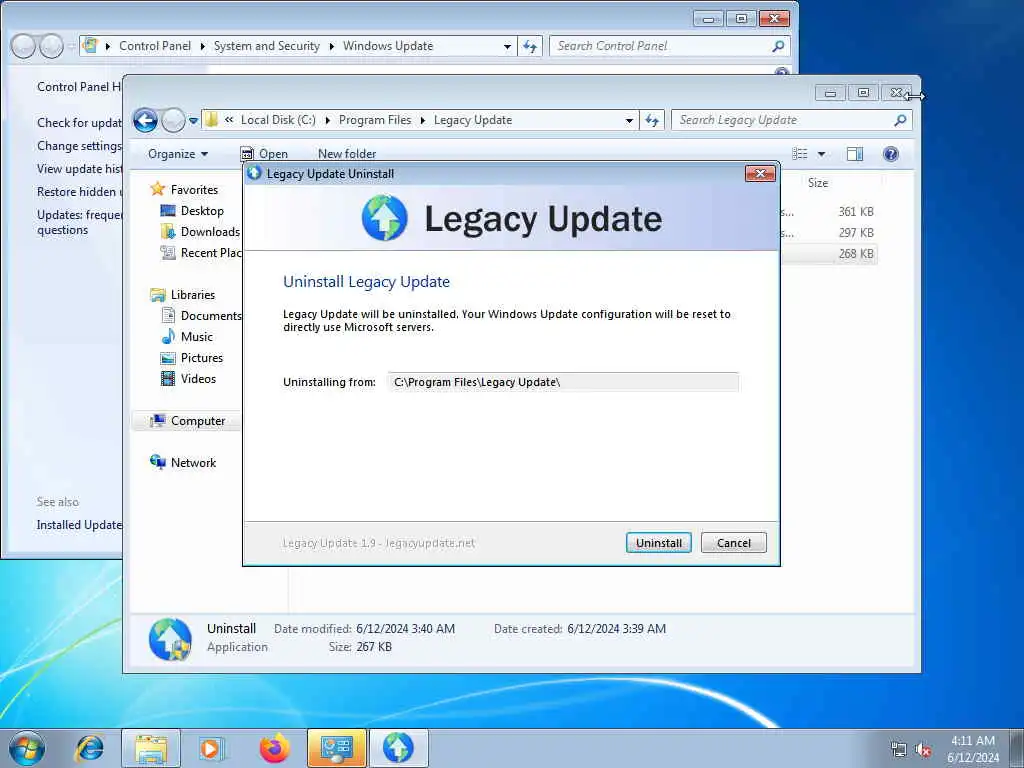Open the Music library
Screen dimensions: 1024x768
point(197,337)
